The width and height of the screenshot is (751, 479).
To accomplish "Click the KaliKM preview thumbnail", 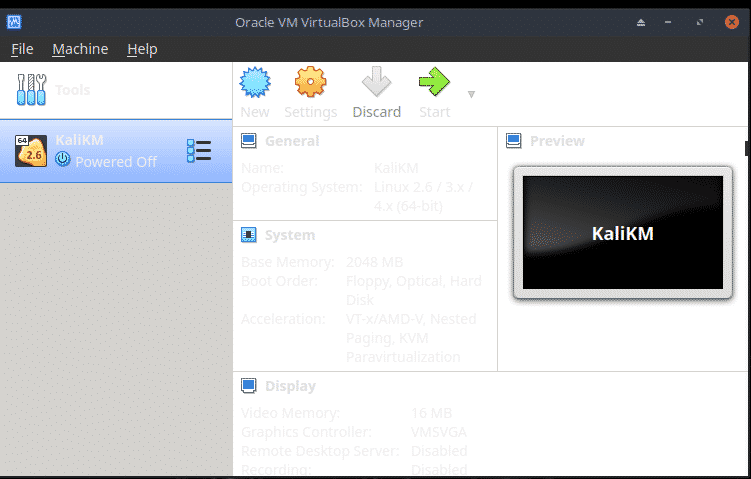I will pos(623,232).
